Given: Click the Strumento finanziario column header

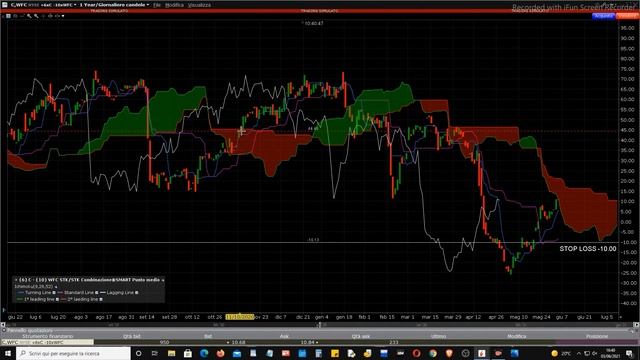Looking at the screenshot, I should pos(48,336).
